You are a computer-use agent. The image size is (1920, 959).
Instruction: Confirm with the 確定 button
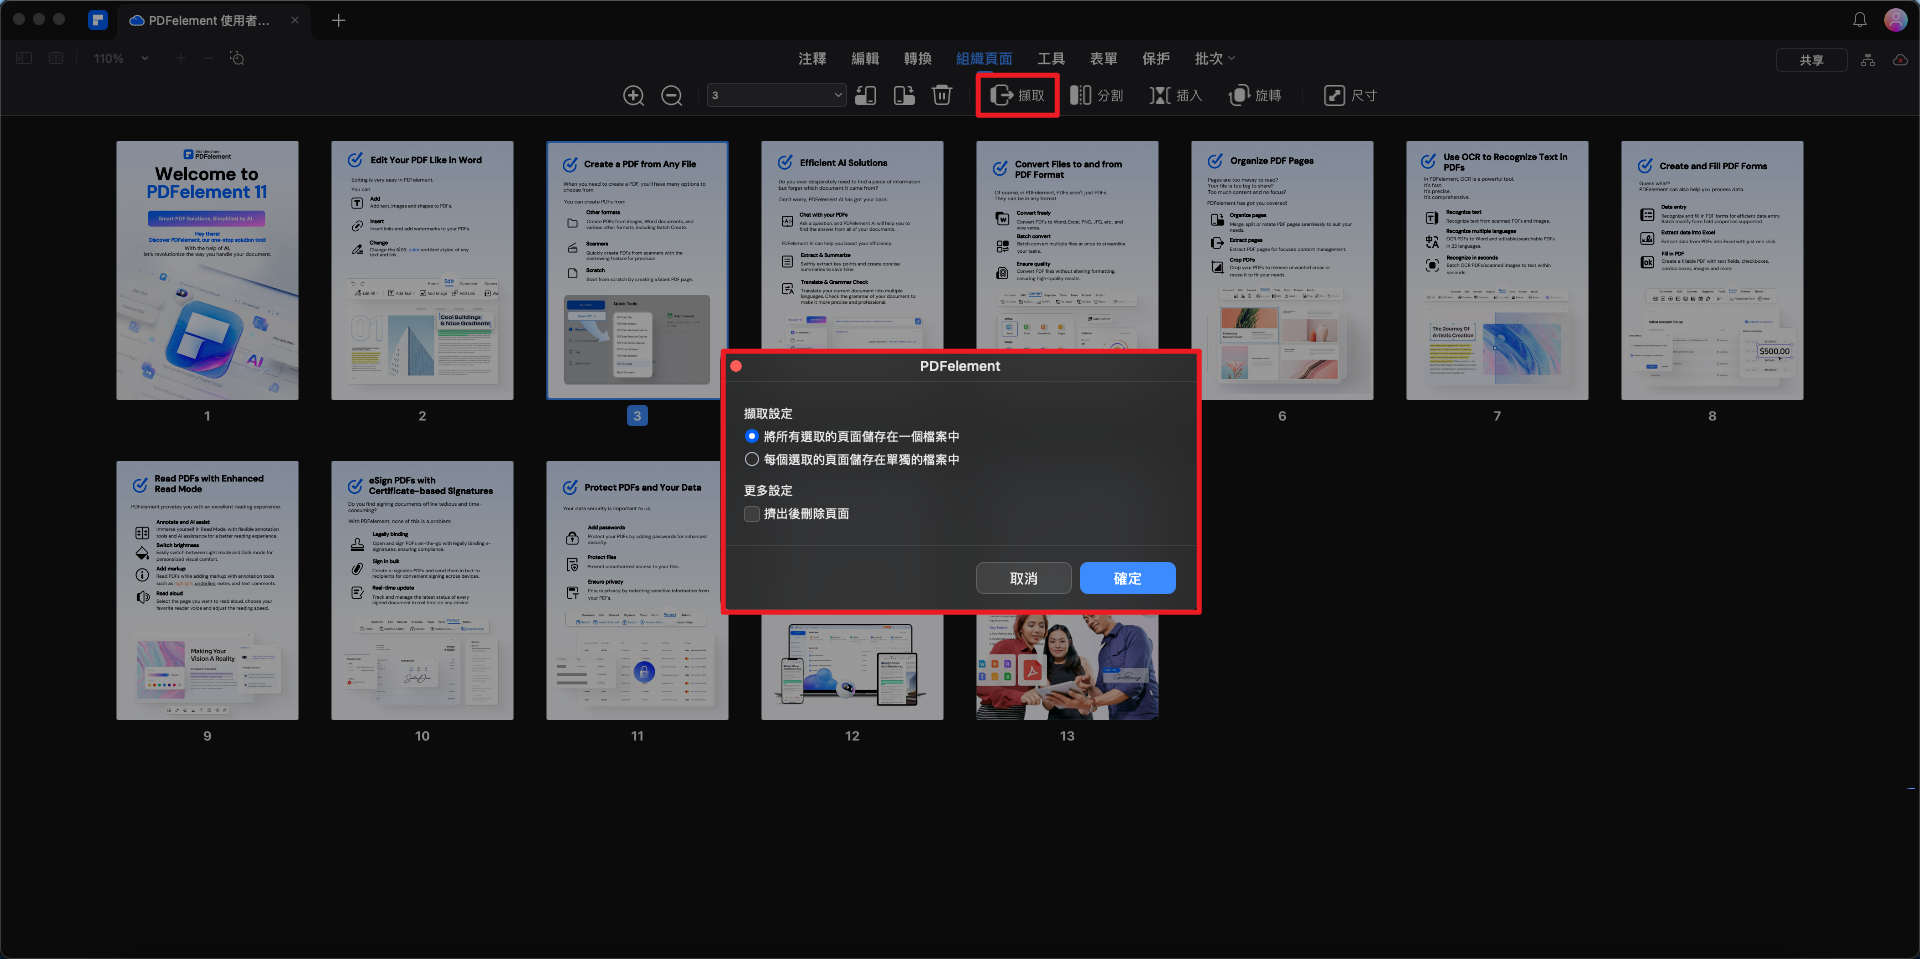(1128, 578)
